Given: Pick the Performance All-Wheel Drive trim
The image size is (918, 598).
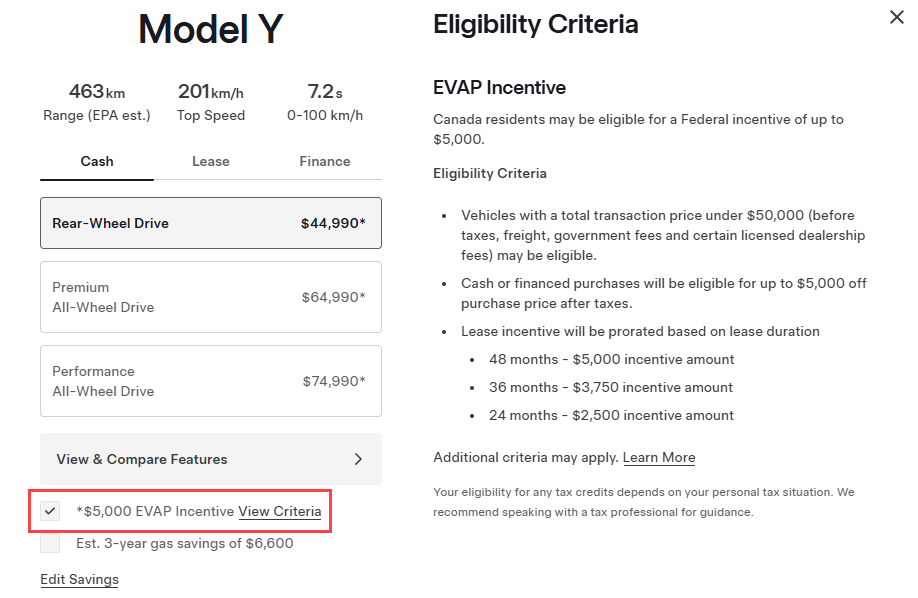Looking at the screenshot, I should [211, 381].
